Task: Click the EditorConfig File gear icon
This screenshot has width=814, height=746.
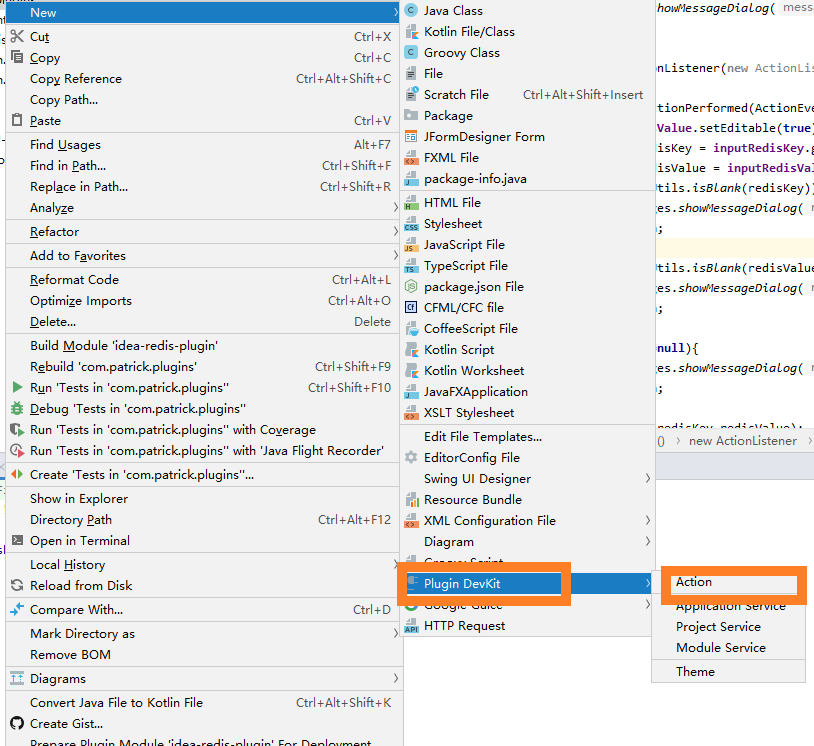Action: click(411, 457)
